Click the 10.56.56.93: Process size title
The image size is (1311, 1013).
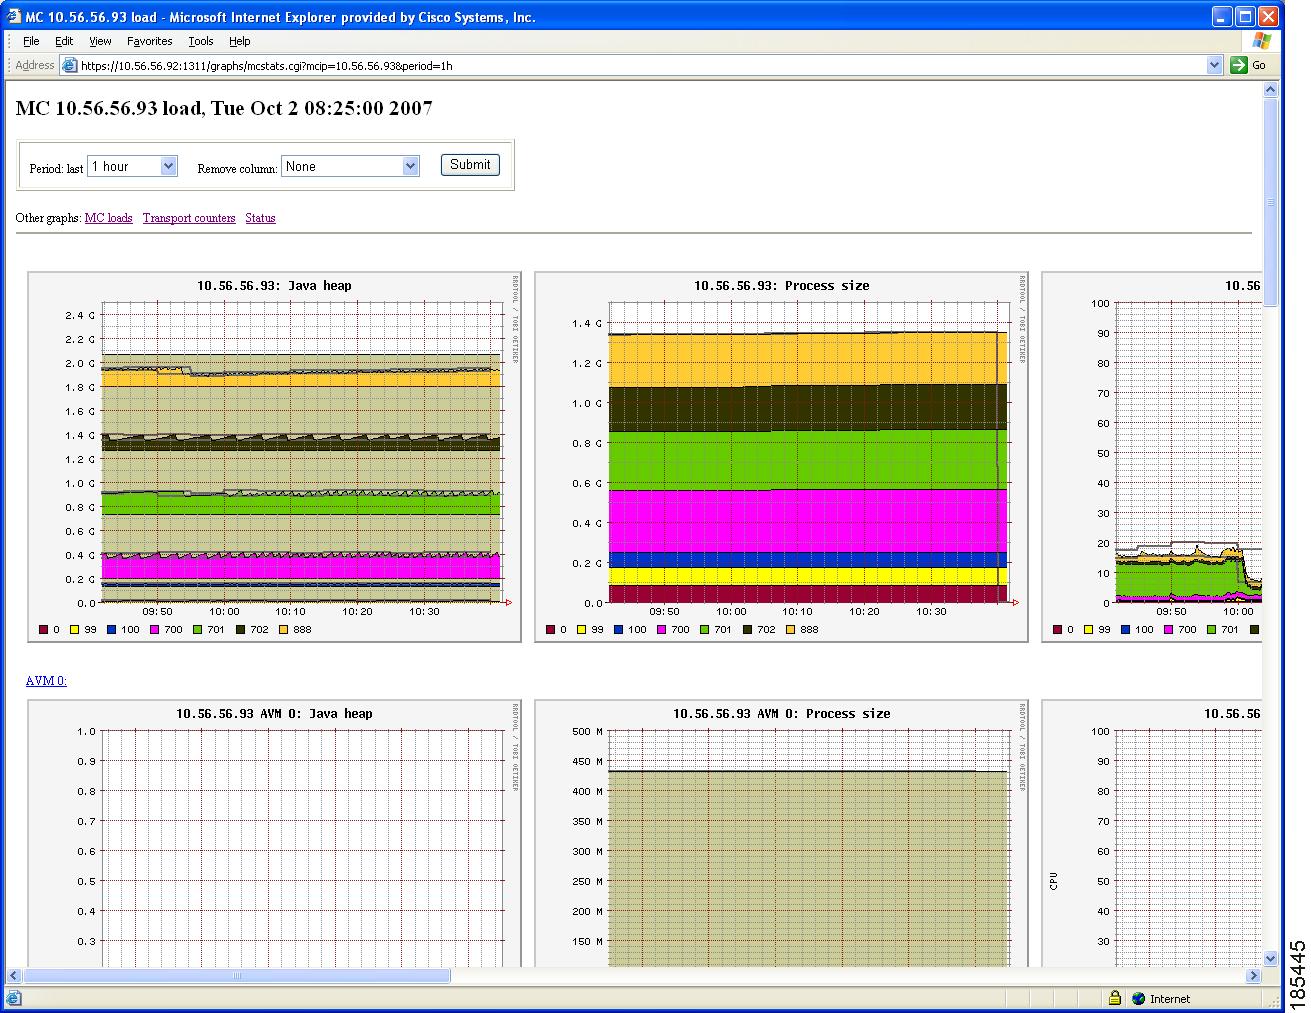(x=782, y=286)
